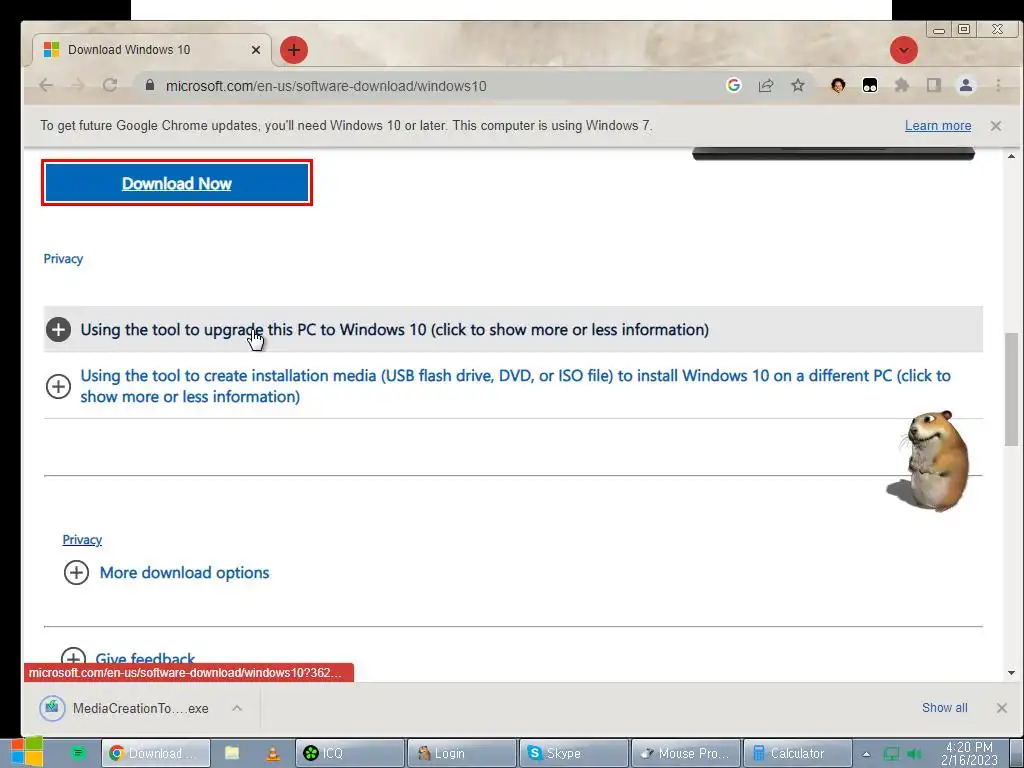This screenshot has height=768, width=1024.
Task: Click the network tray icon
Action: point(891,754)
